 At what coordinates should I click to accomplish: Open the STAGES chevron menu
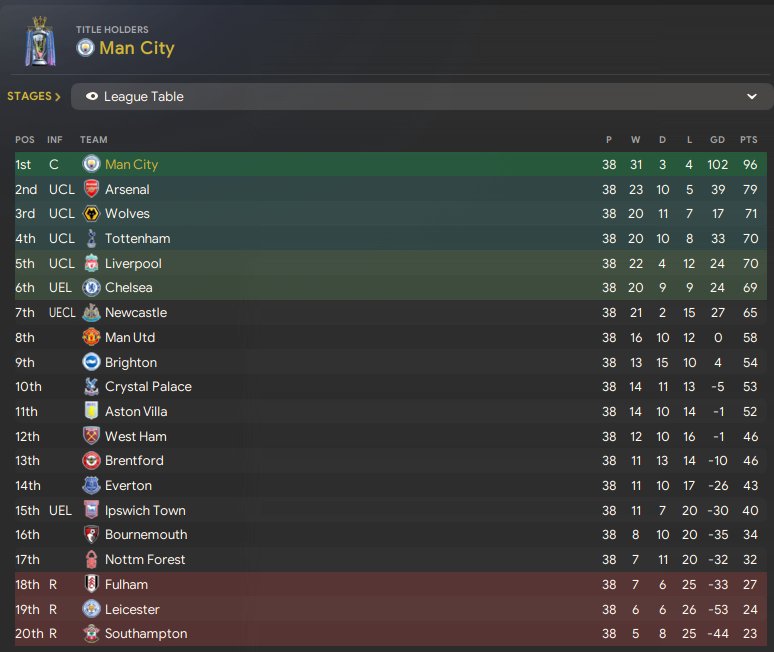(34, 96)
